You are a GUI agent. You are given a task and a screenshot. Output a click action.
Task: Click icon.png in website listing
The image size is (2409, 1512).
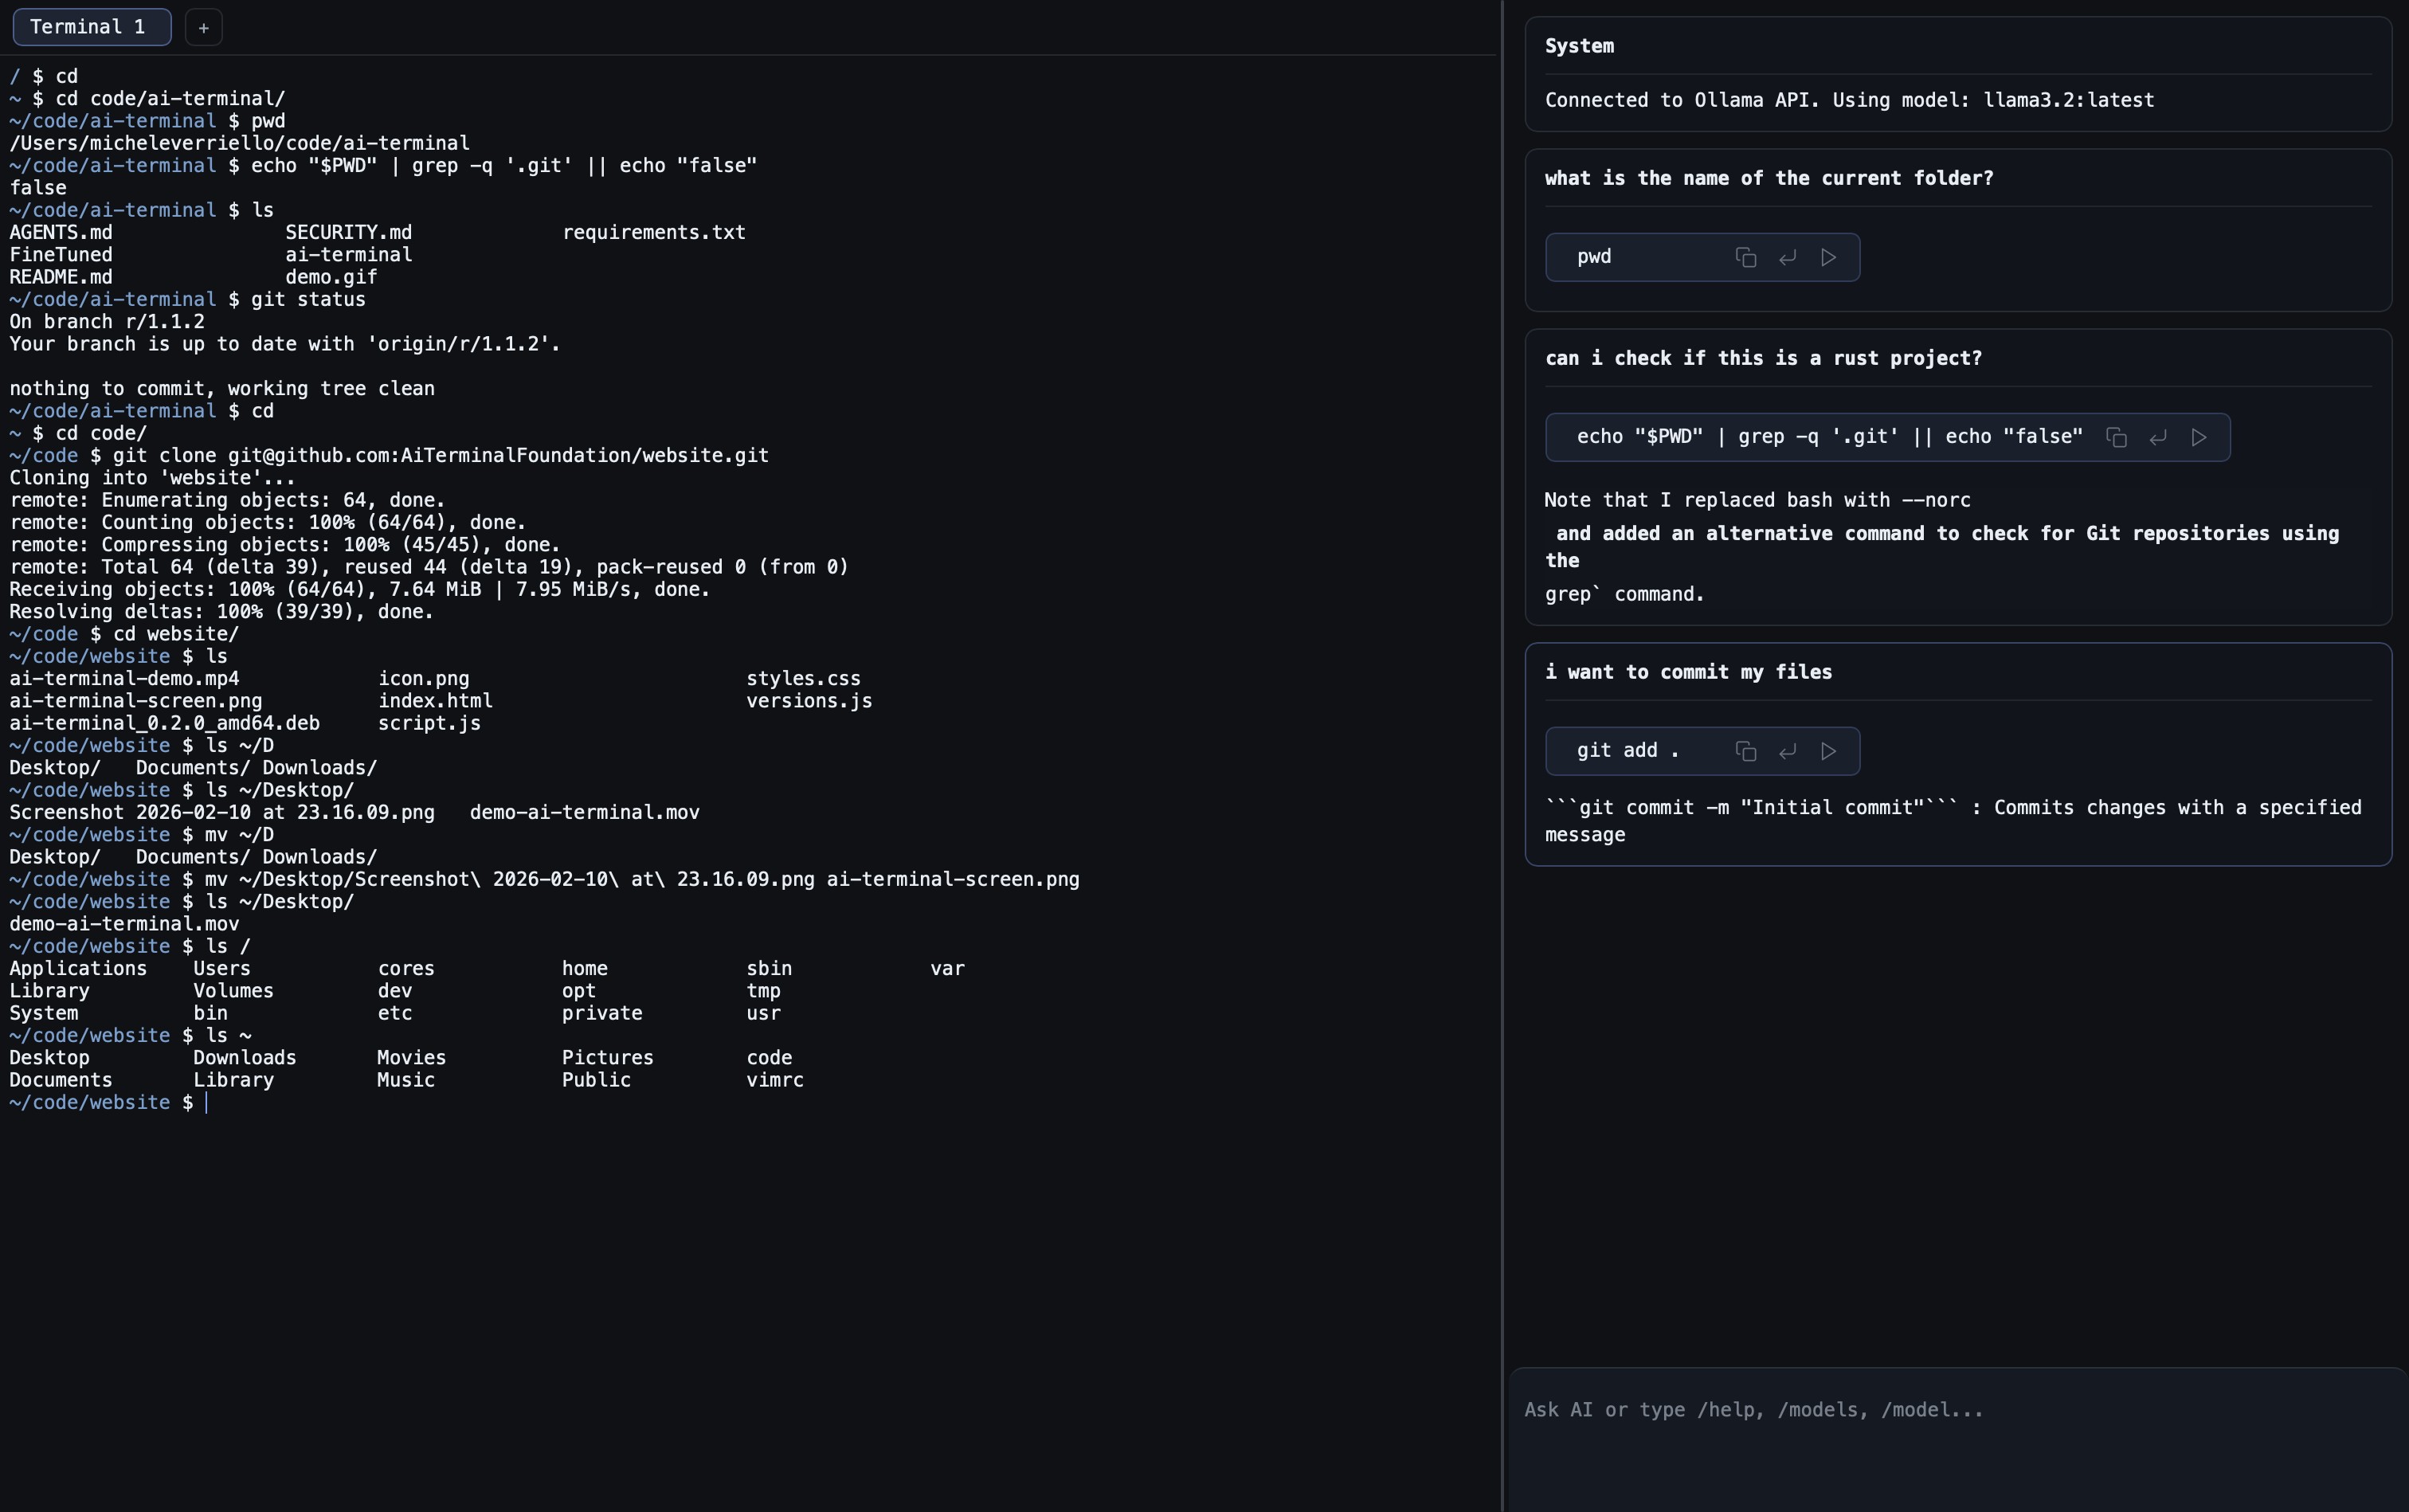pos(423,678)
